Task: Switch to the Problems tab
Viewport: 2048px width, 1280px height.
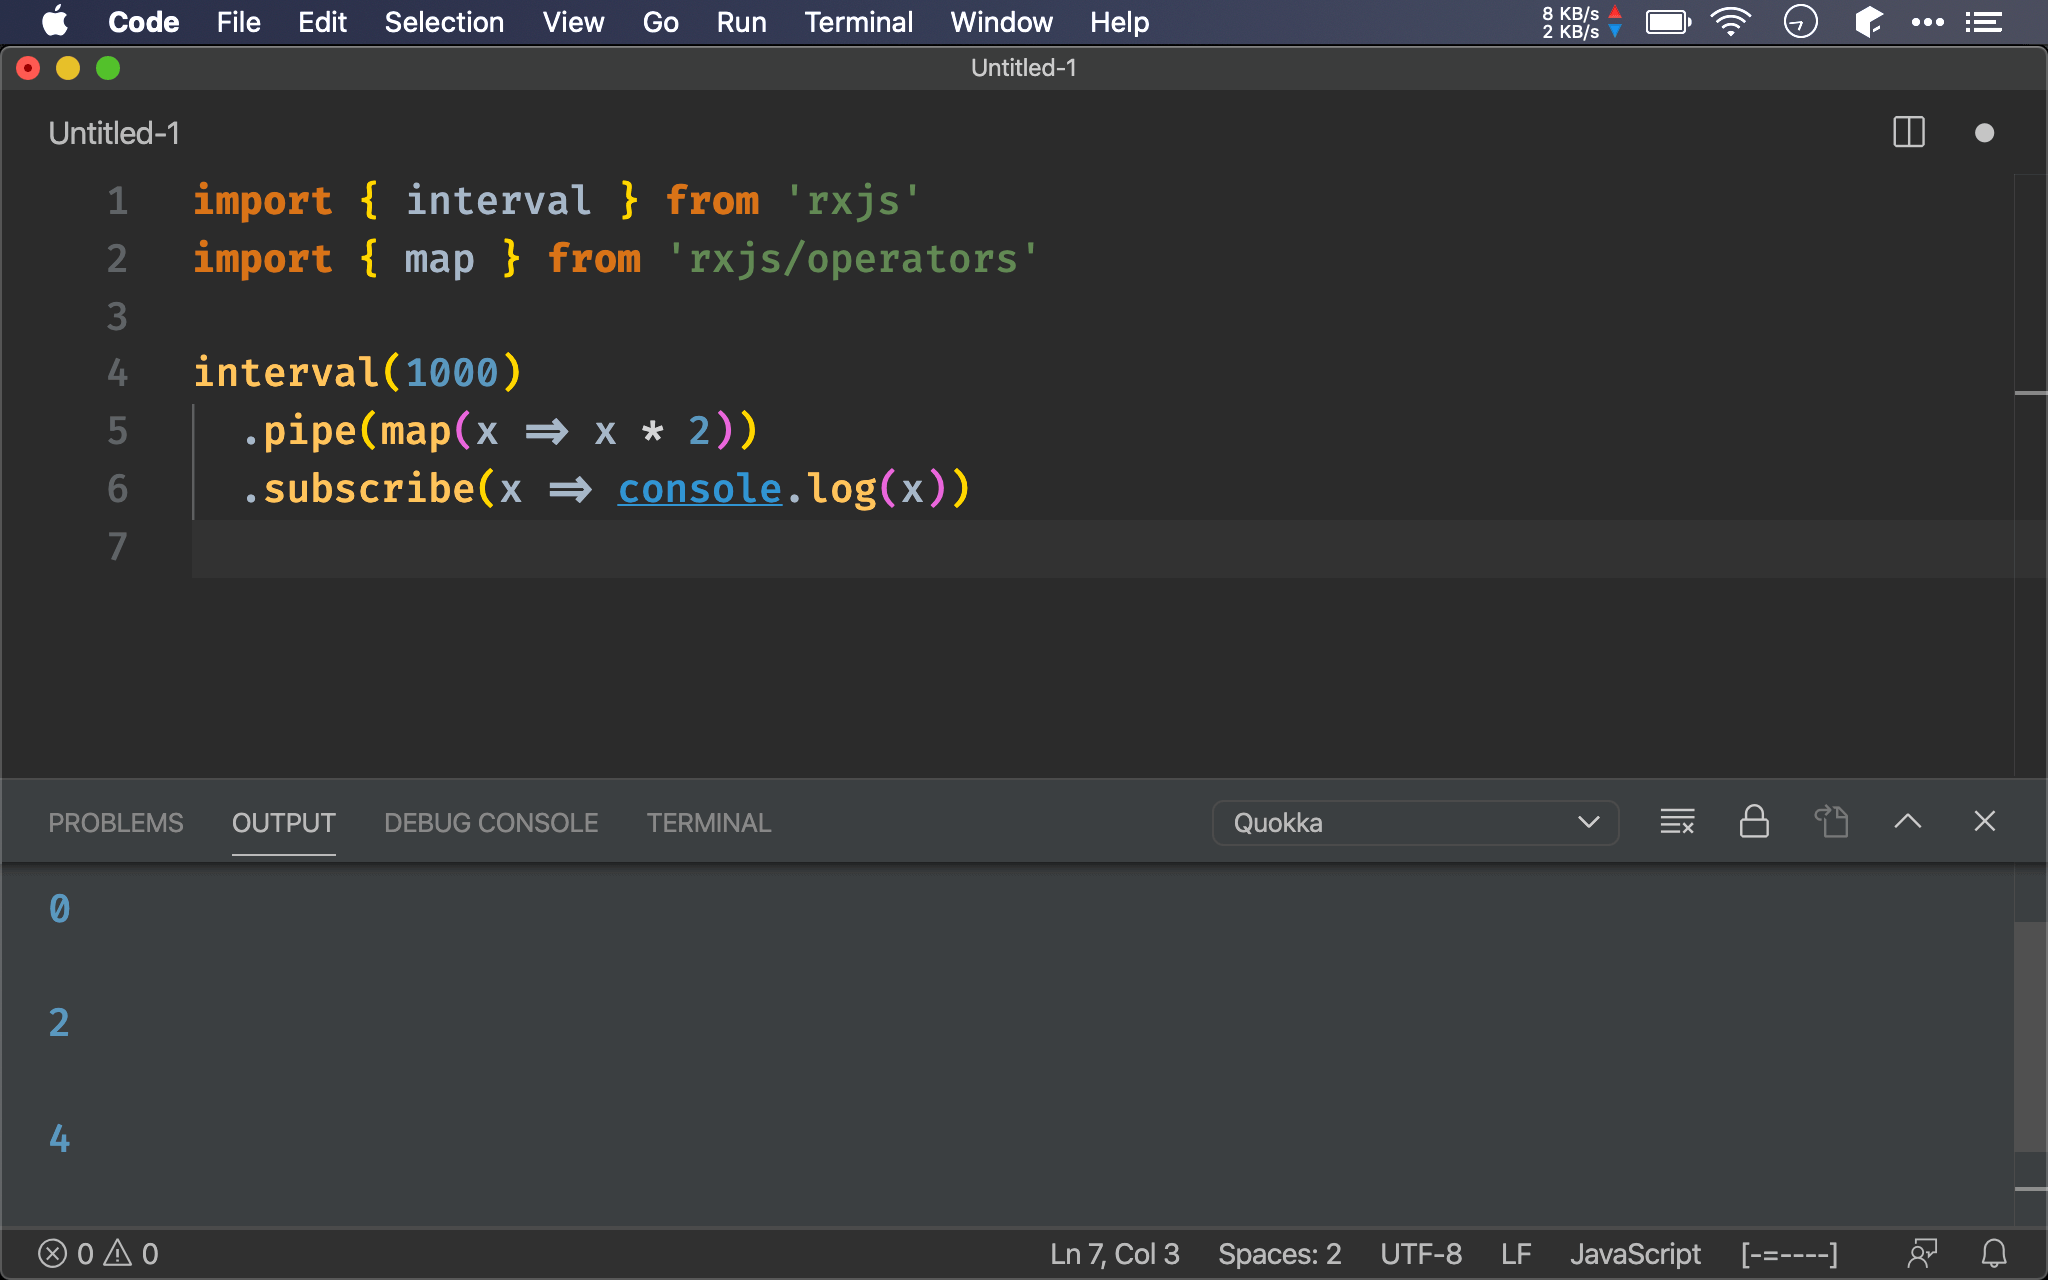Action: (116, 823)
